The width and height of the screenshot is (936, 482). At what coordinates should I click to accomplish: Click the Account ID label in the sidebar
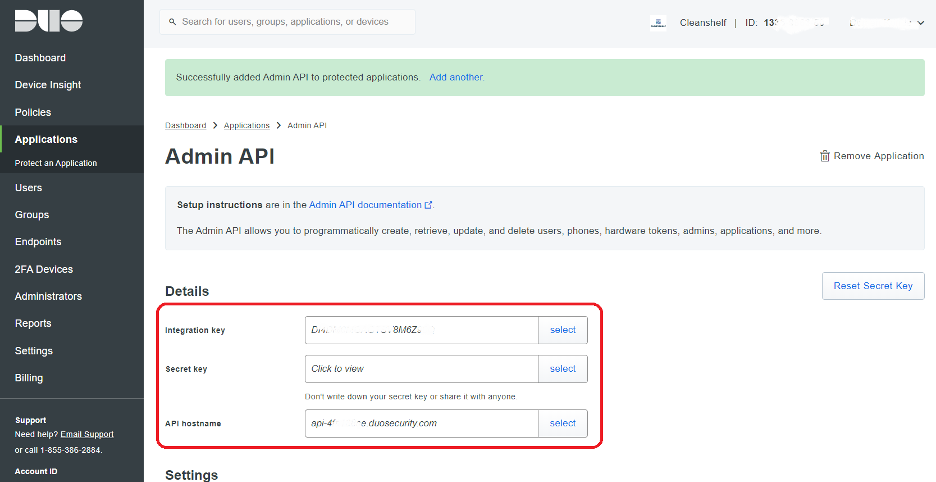click(x=36, y=471)
